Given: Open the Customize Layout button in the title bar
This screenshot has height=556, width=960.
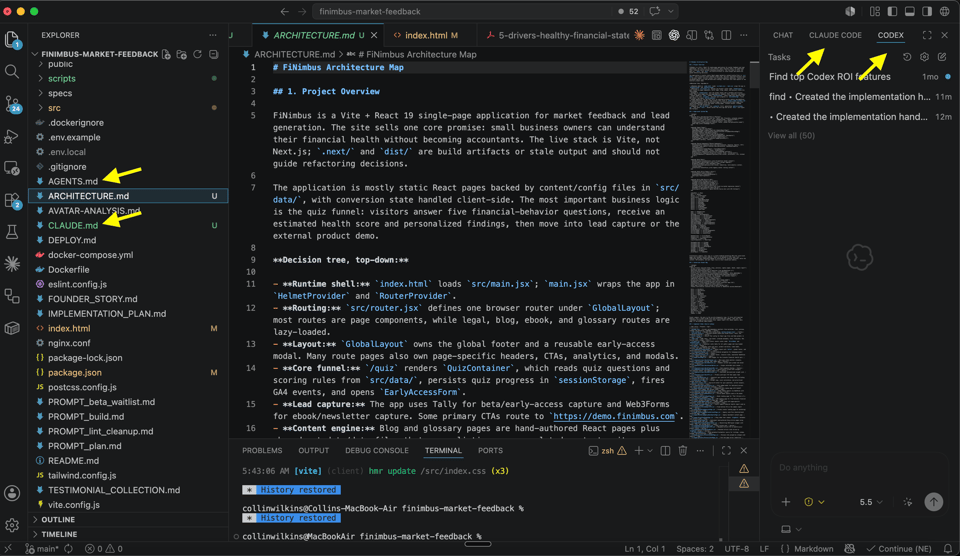Looking at the screenshot, I should [875, 11].
